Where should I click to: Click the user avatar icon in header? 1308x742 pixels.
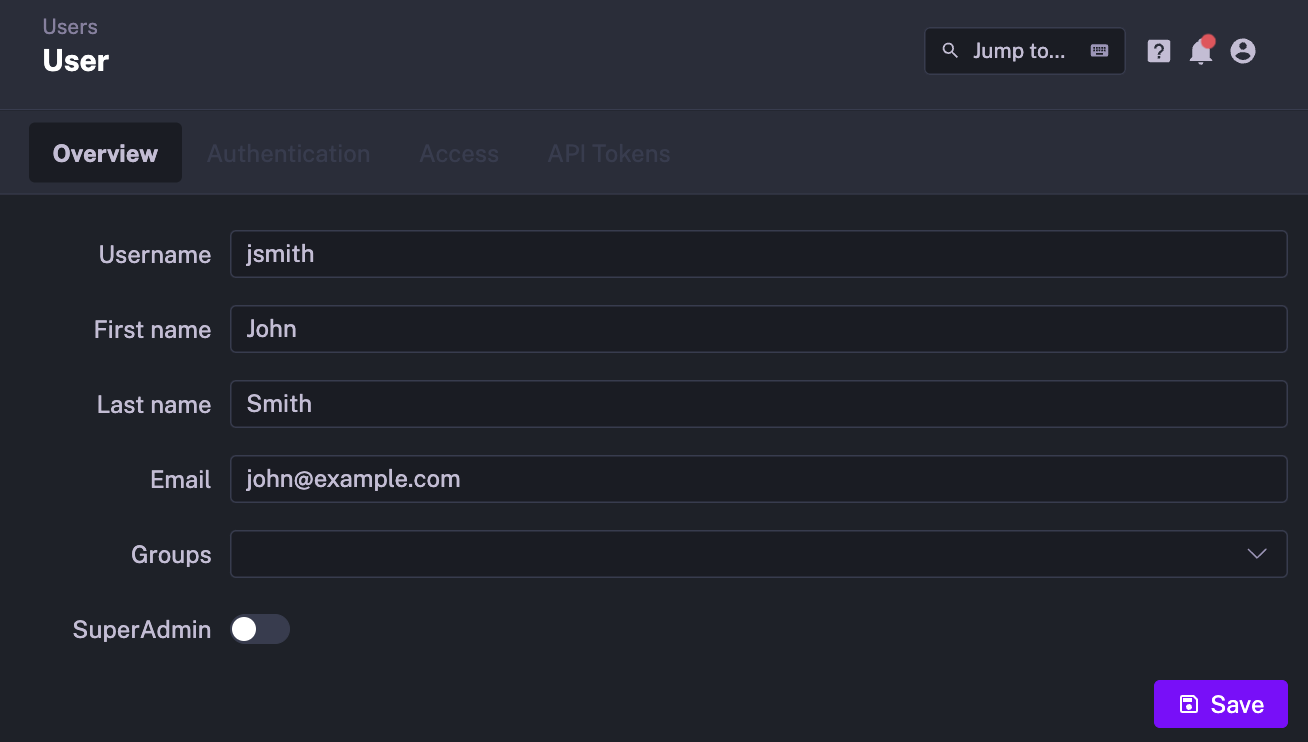coord(1242,50)
